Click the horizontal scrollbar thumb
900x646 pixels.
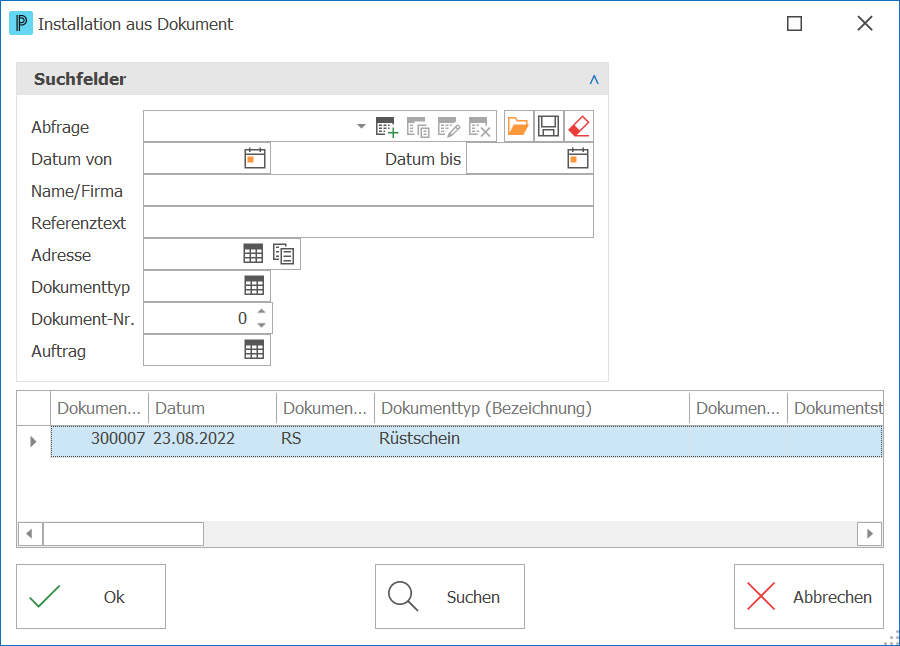[x=123, y=534]
